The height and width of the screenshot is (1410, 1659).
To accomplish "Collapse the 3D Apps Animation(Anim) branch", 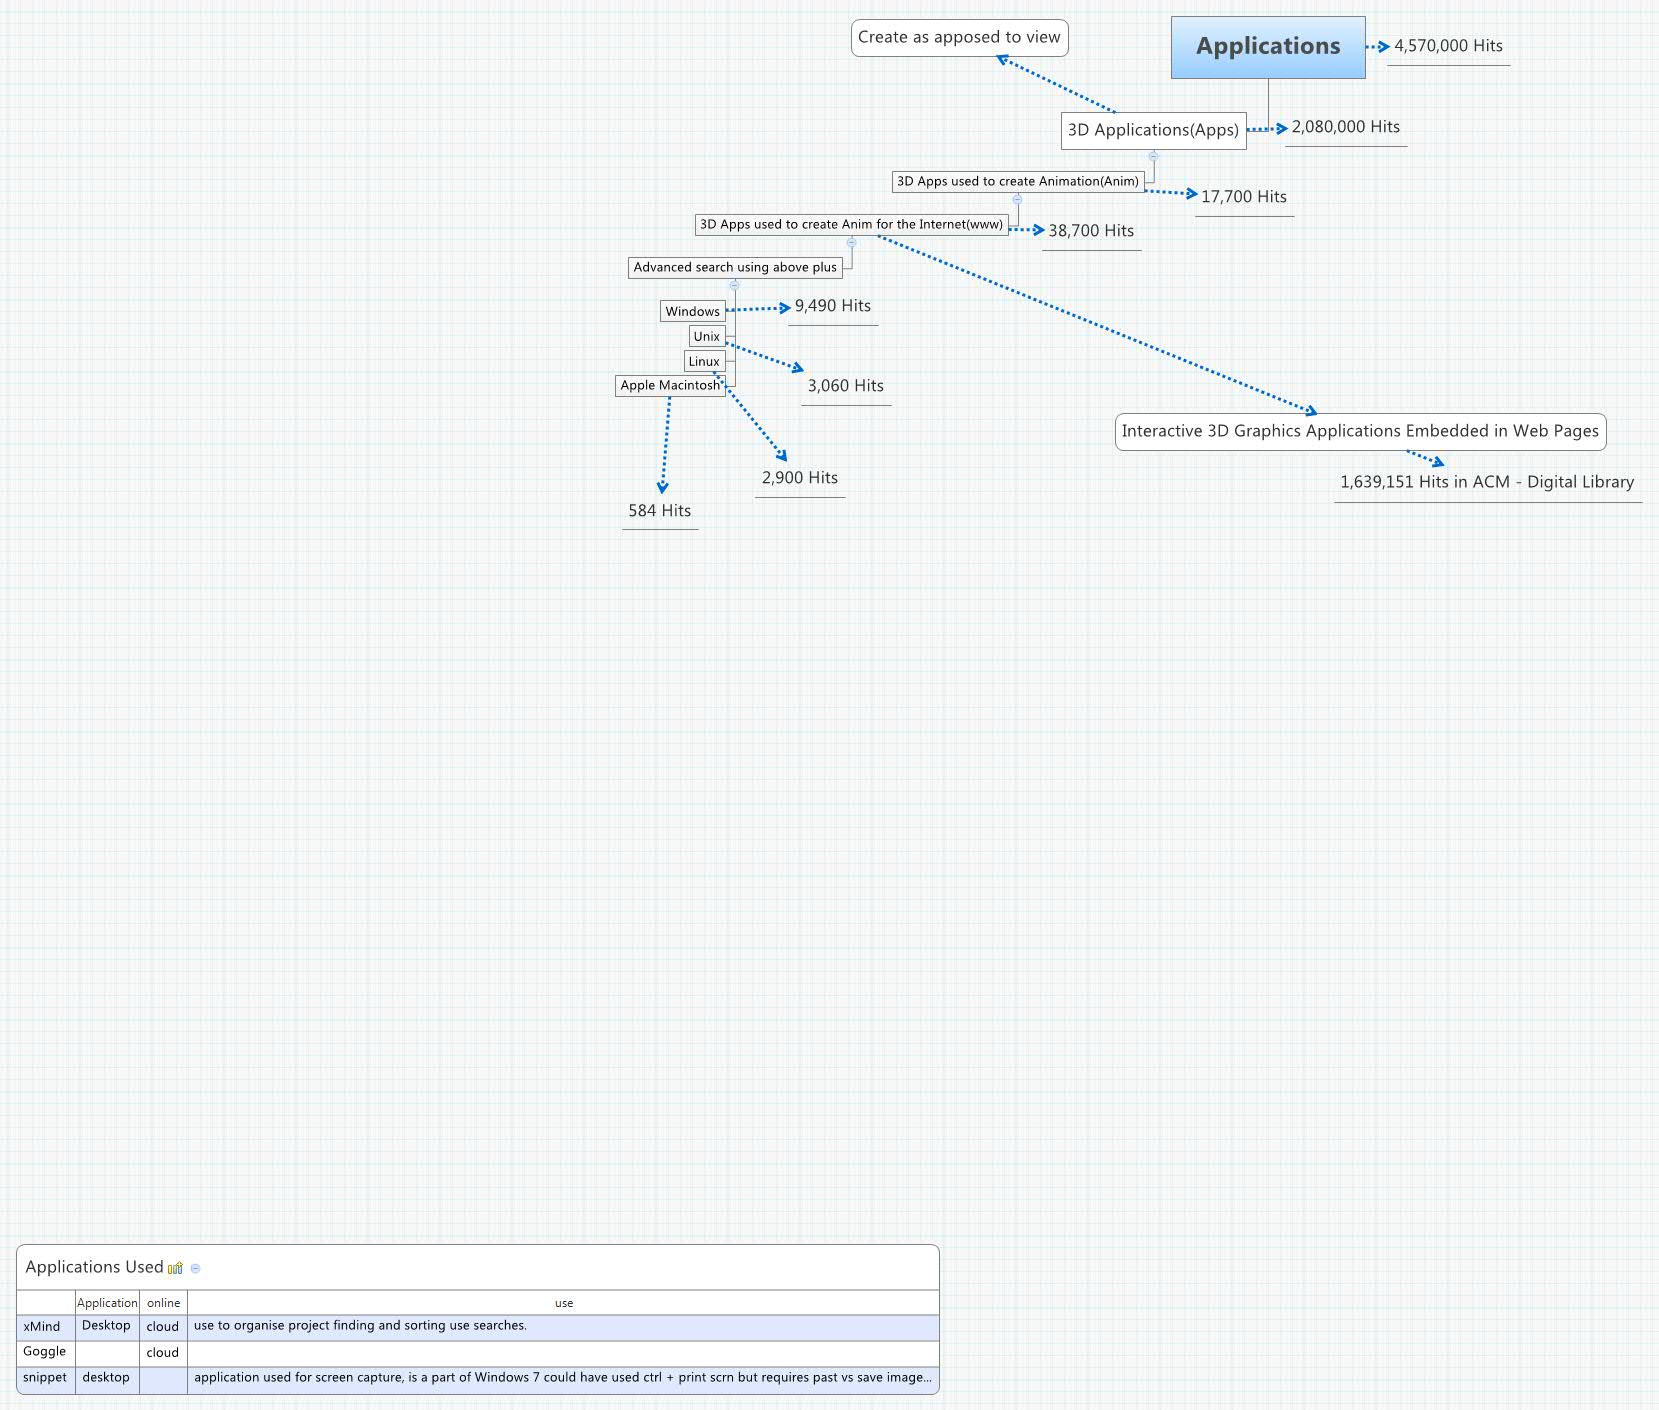I will pos(1017,199).
